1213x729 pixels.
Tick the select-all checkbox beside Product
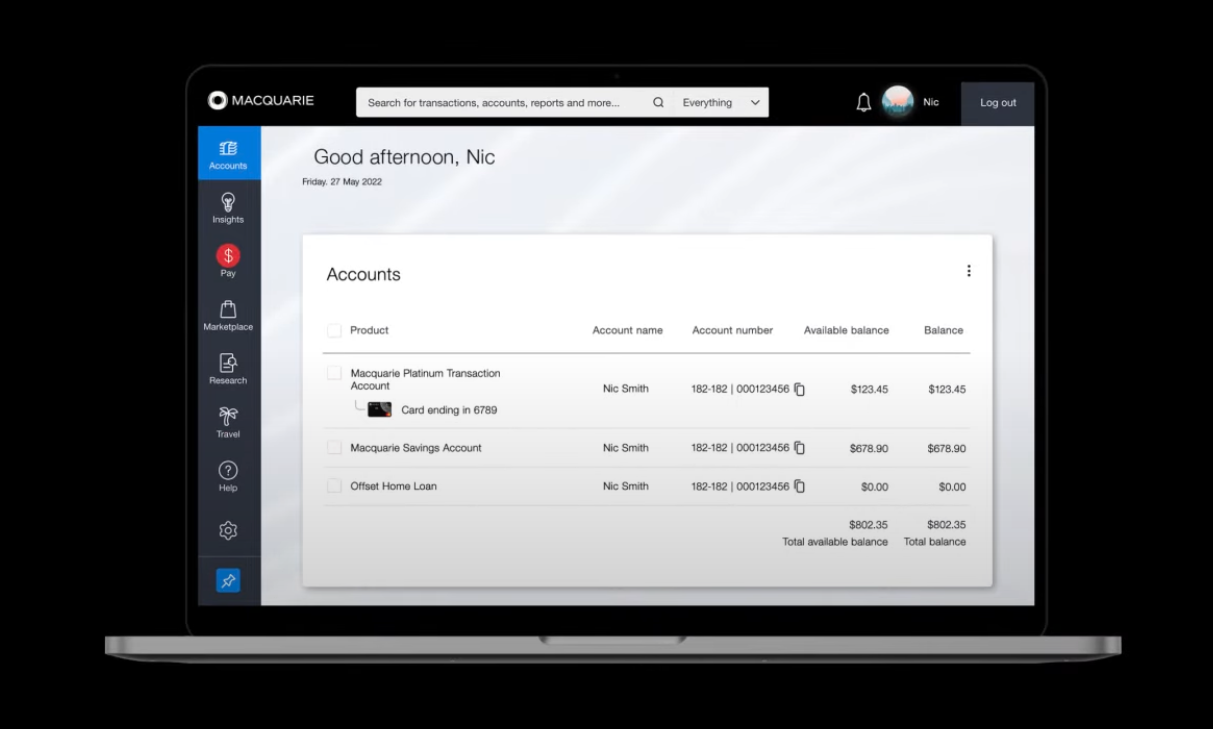[334, 330]
